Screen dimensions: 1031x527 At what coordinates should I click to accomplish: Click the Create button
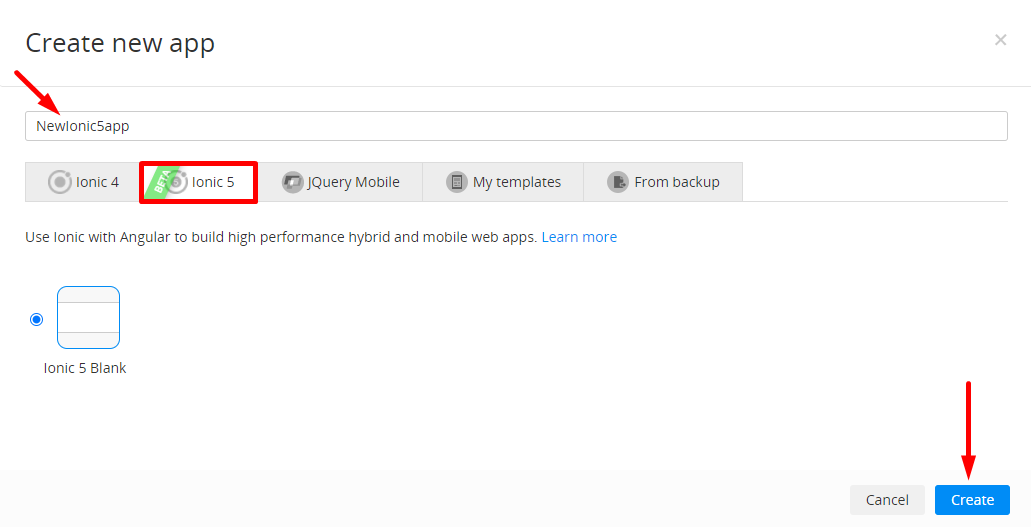[972, 500]
